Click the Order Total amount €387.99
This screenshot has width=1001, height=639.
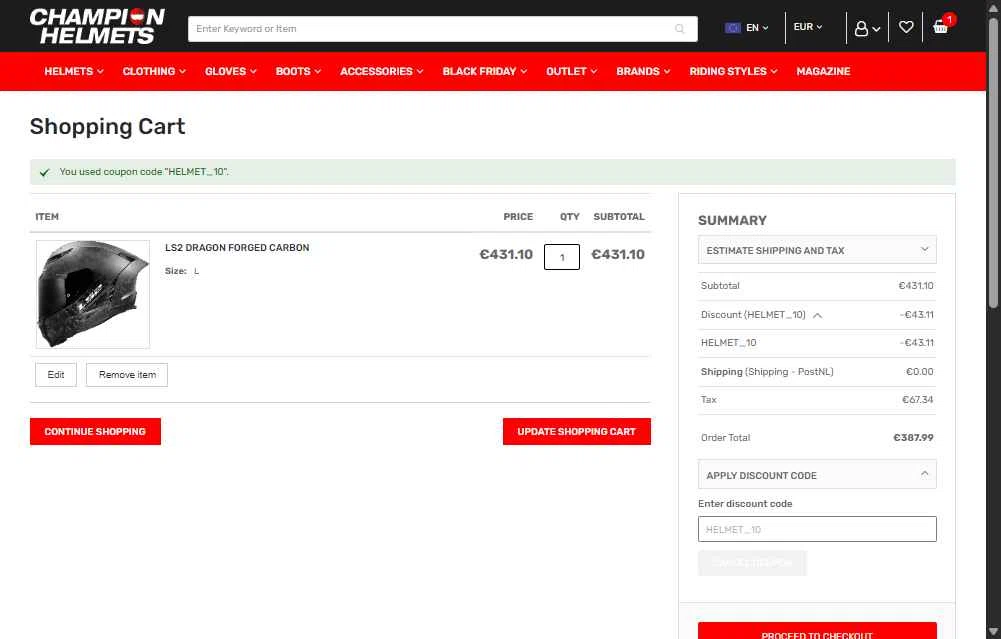(913, 438)
